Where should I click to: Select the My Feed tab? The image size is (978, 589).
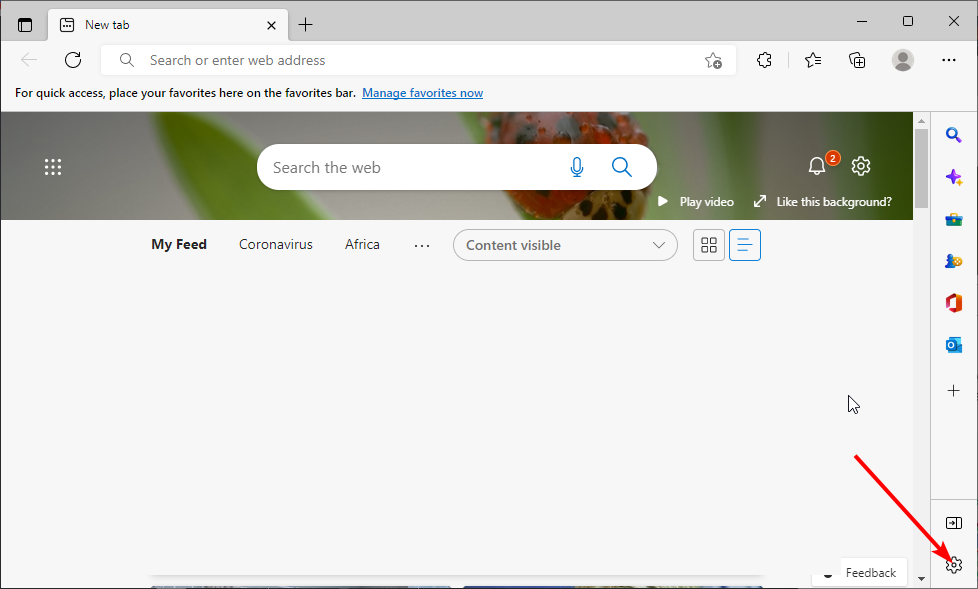pos(179,245)
